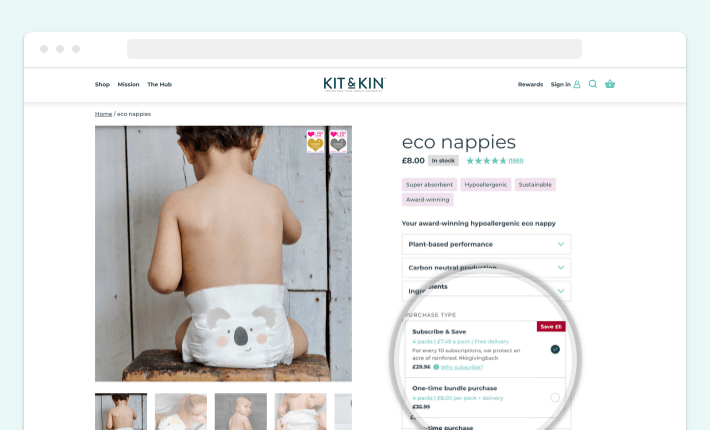Screen dimensions: 710x430
Task: Click the Sign in user icon
Action: pos(577,84)
